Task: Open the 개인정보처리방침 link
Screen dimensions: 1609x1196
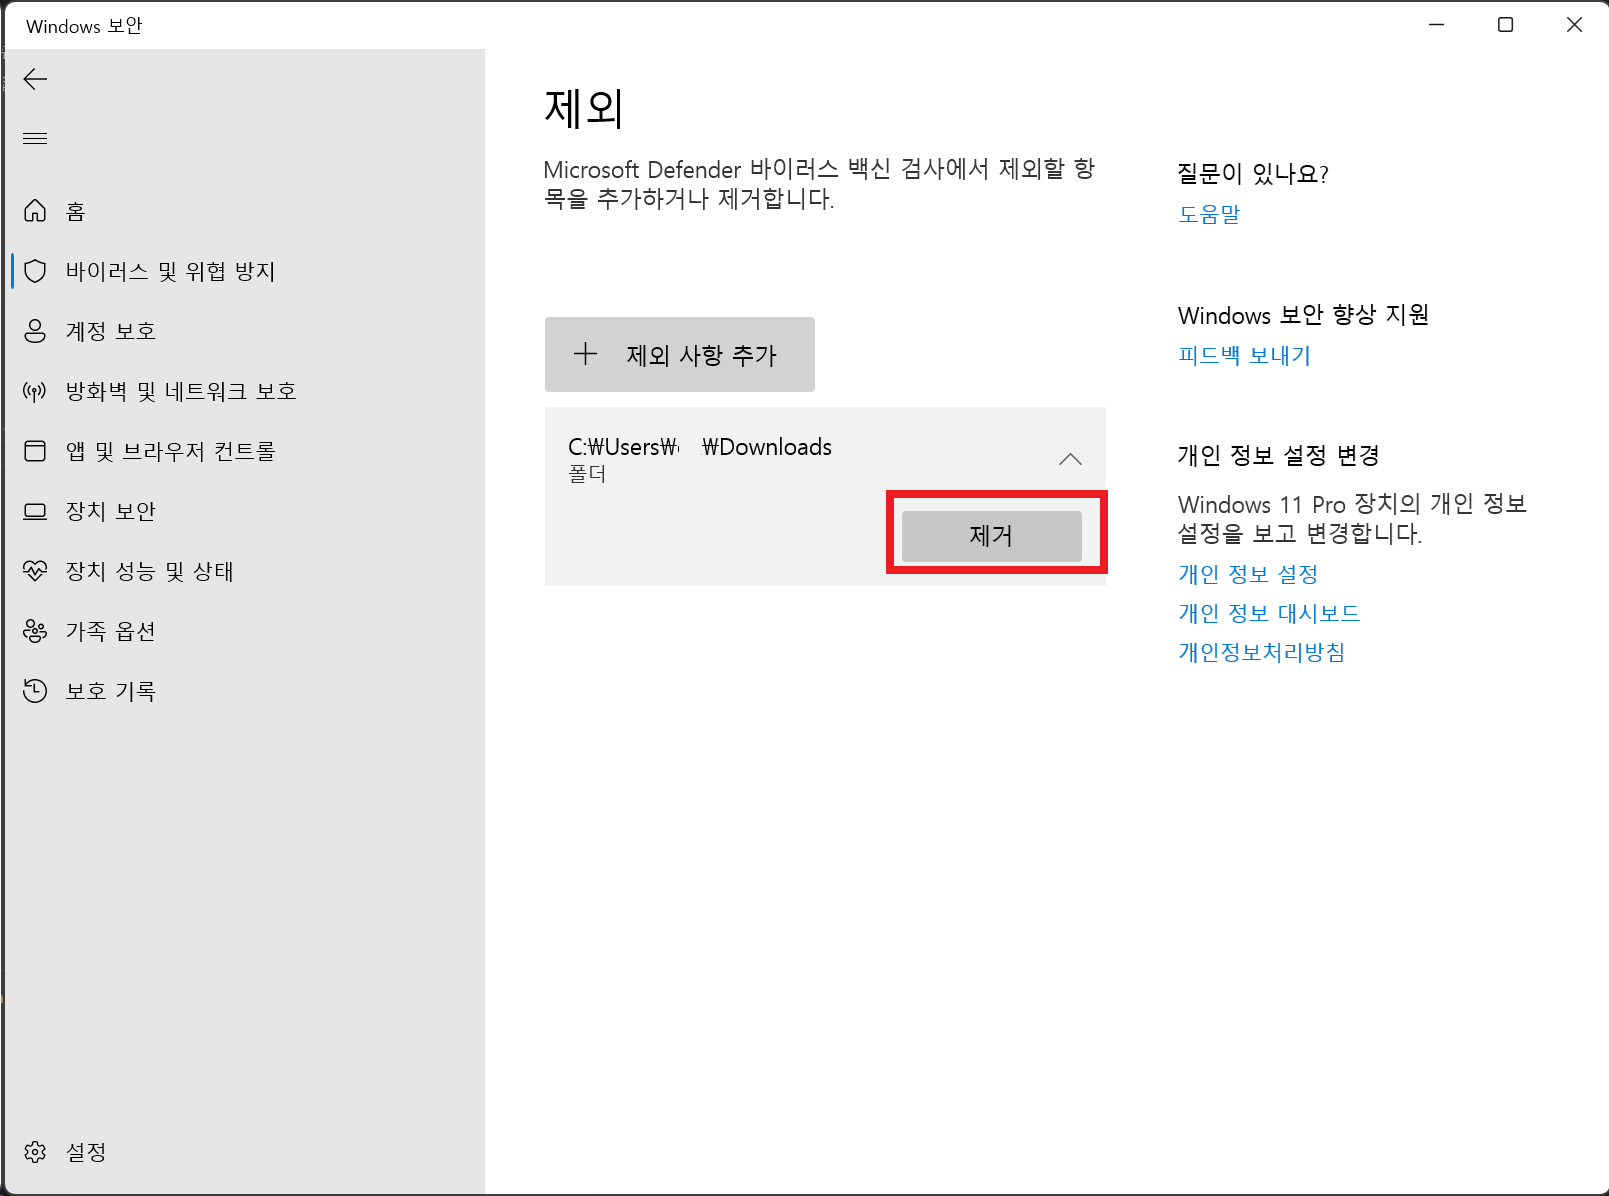Action: point(1261,652)
